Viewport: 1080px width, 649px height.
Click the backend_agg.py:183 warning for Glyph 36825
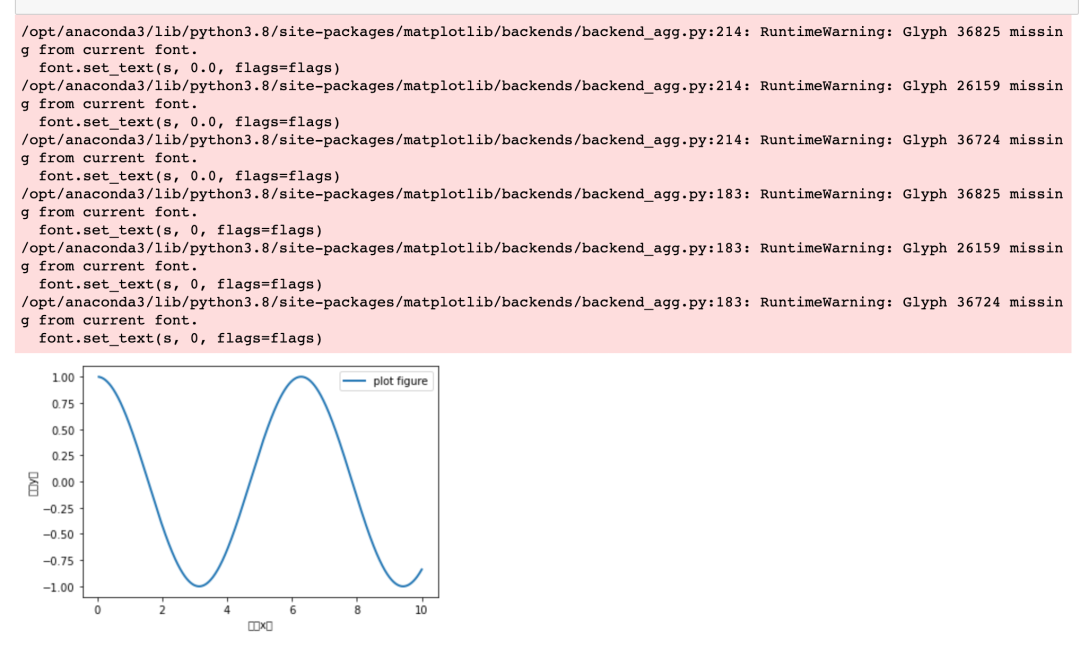pos(542,212)
